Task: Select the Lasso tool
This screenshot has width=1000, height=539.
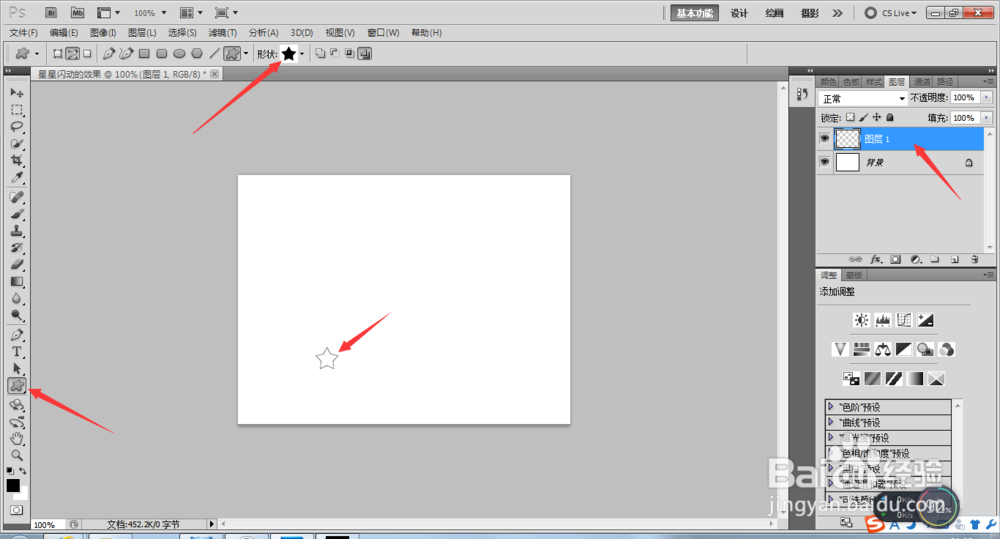Action: pos(17,127)
